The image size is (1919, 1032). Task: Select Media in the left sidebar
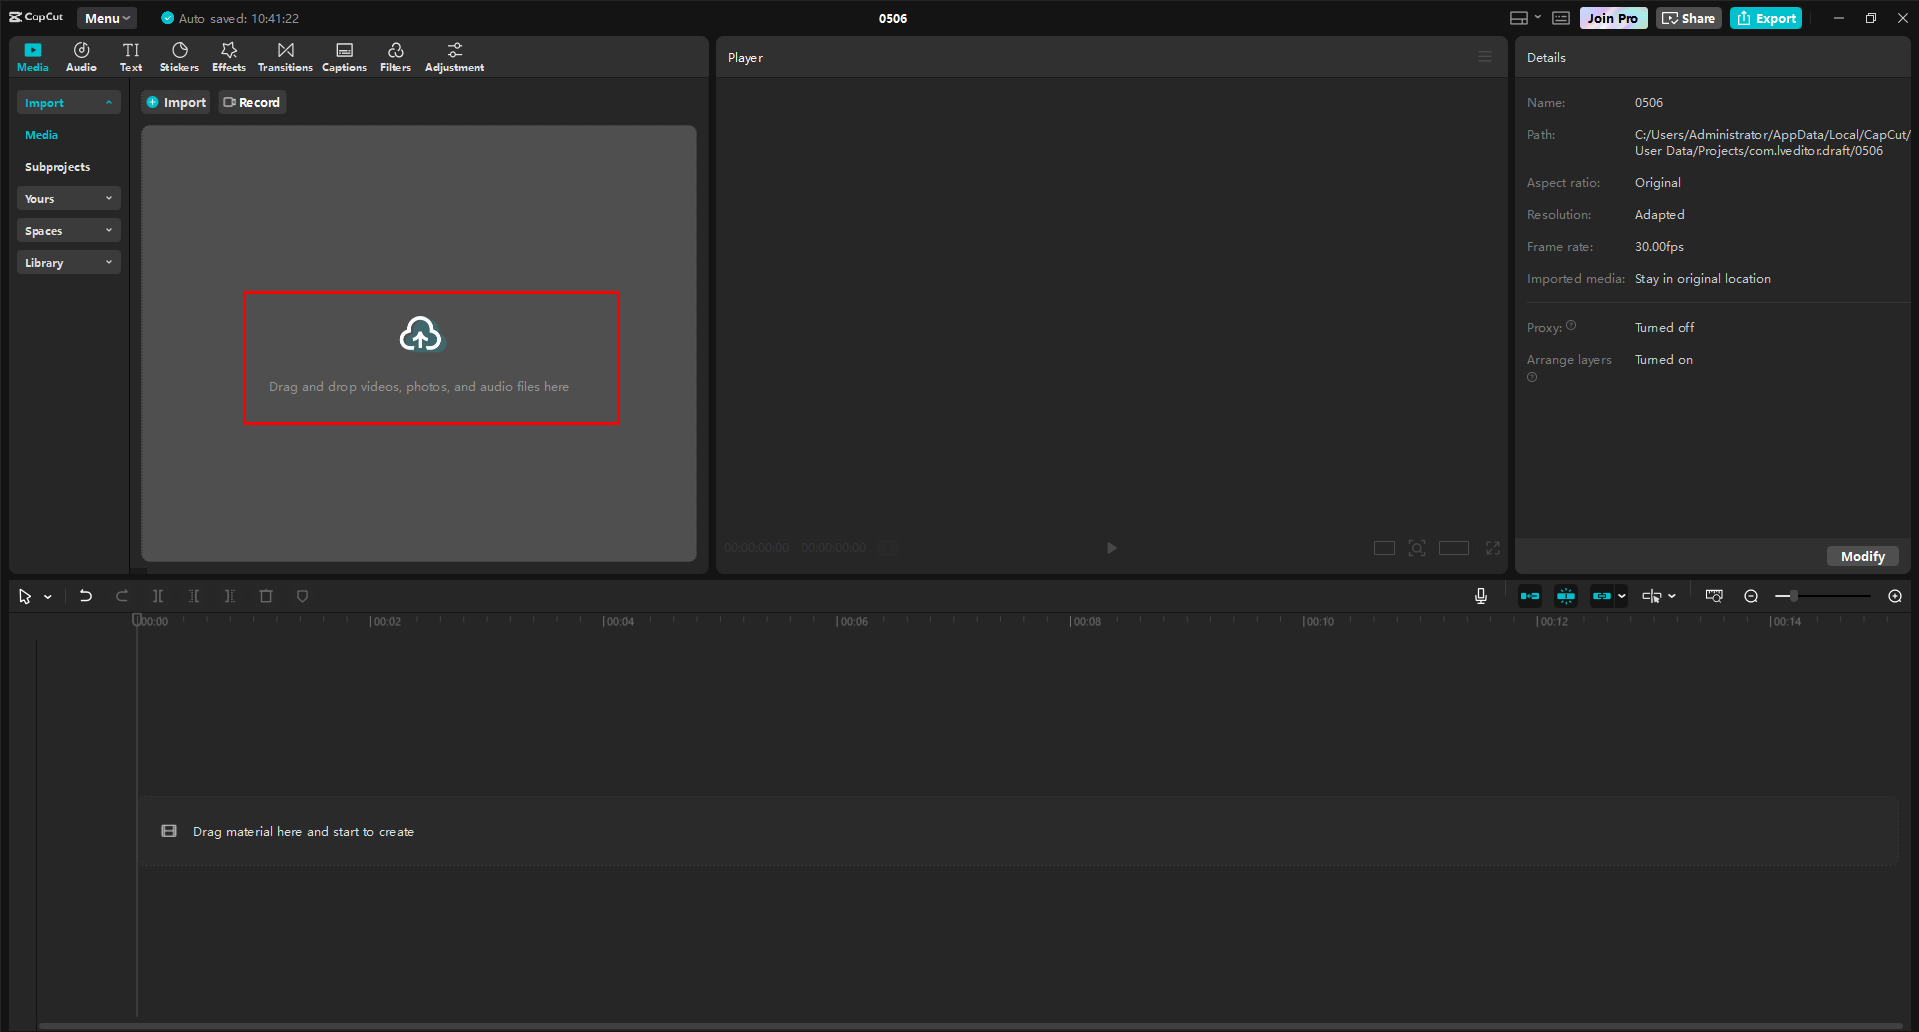(42, 135)
